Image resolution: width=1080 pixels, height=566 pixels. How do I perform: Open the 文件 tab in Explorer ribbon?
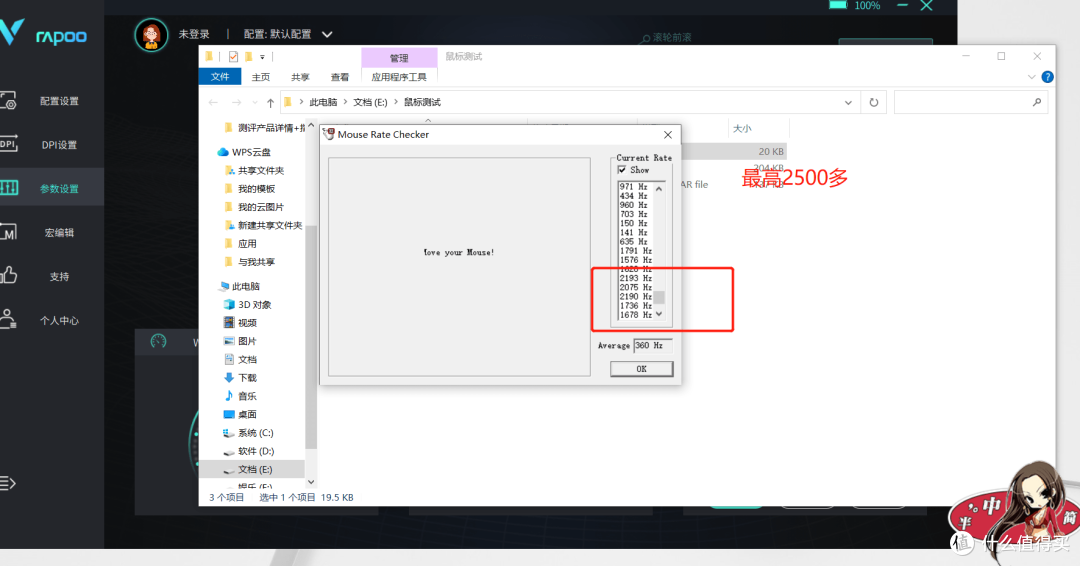click(x=220, y=76)
